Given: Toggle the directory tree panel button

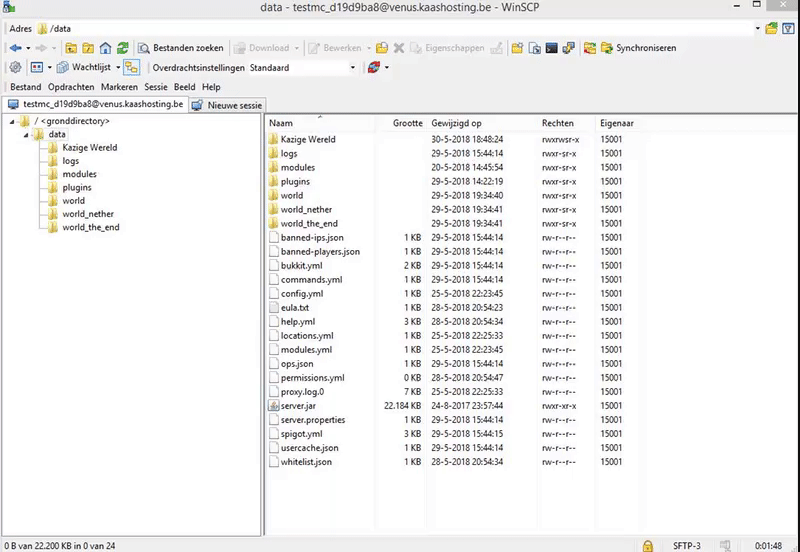Looking at the screenshot, I should (131, 68).
